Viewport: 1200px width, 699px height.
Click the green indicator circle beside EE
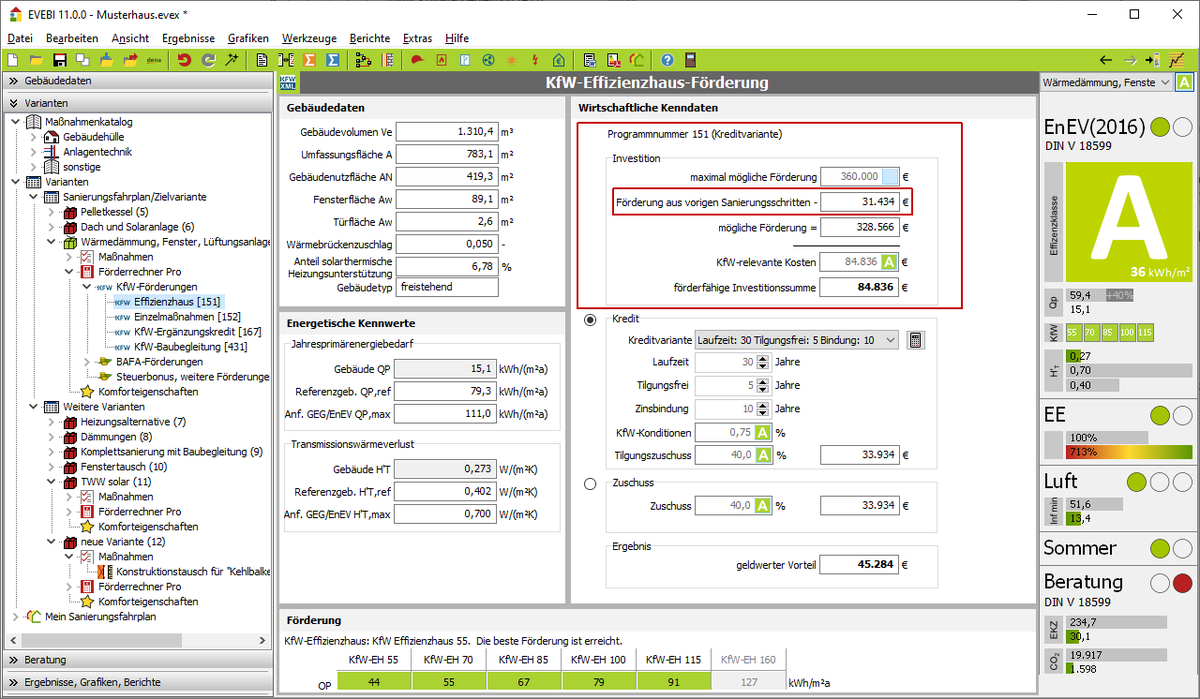point(1160,415)
